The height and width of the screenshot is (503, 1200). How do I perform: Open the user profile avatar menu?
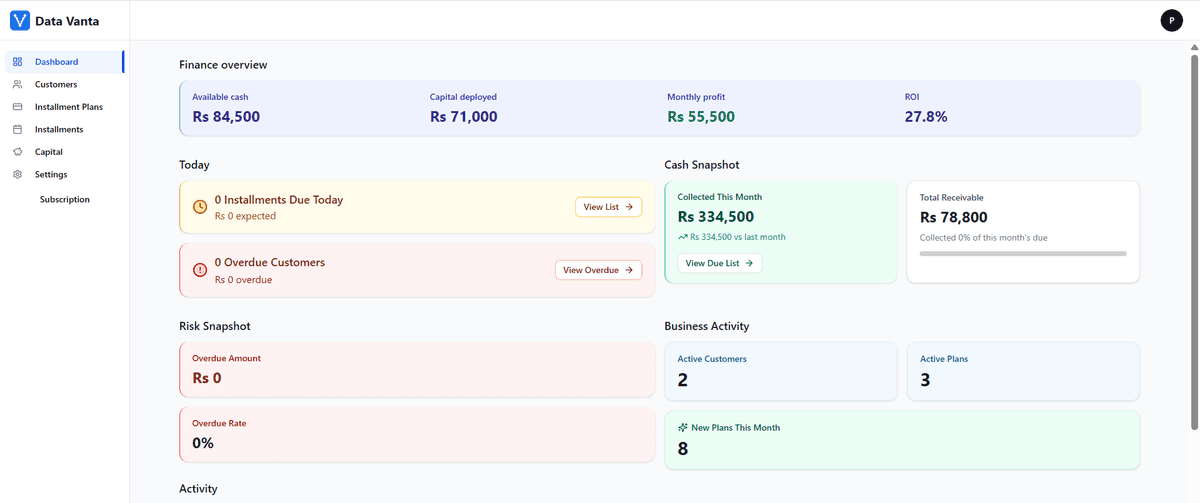[x=1171, y=20]
